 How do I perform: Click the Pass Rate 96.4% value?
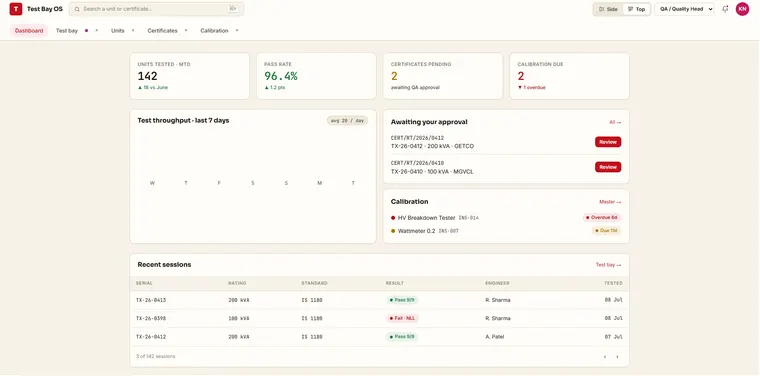tap(281, 76)
